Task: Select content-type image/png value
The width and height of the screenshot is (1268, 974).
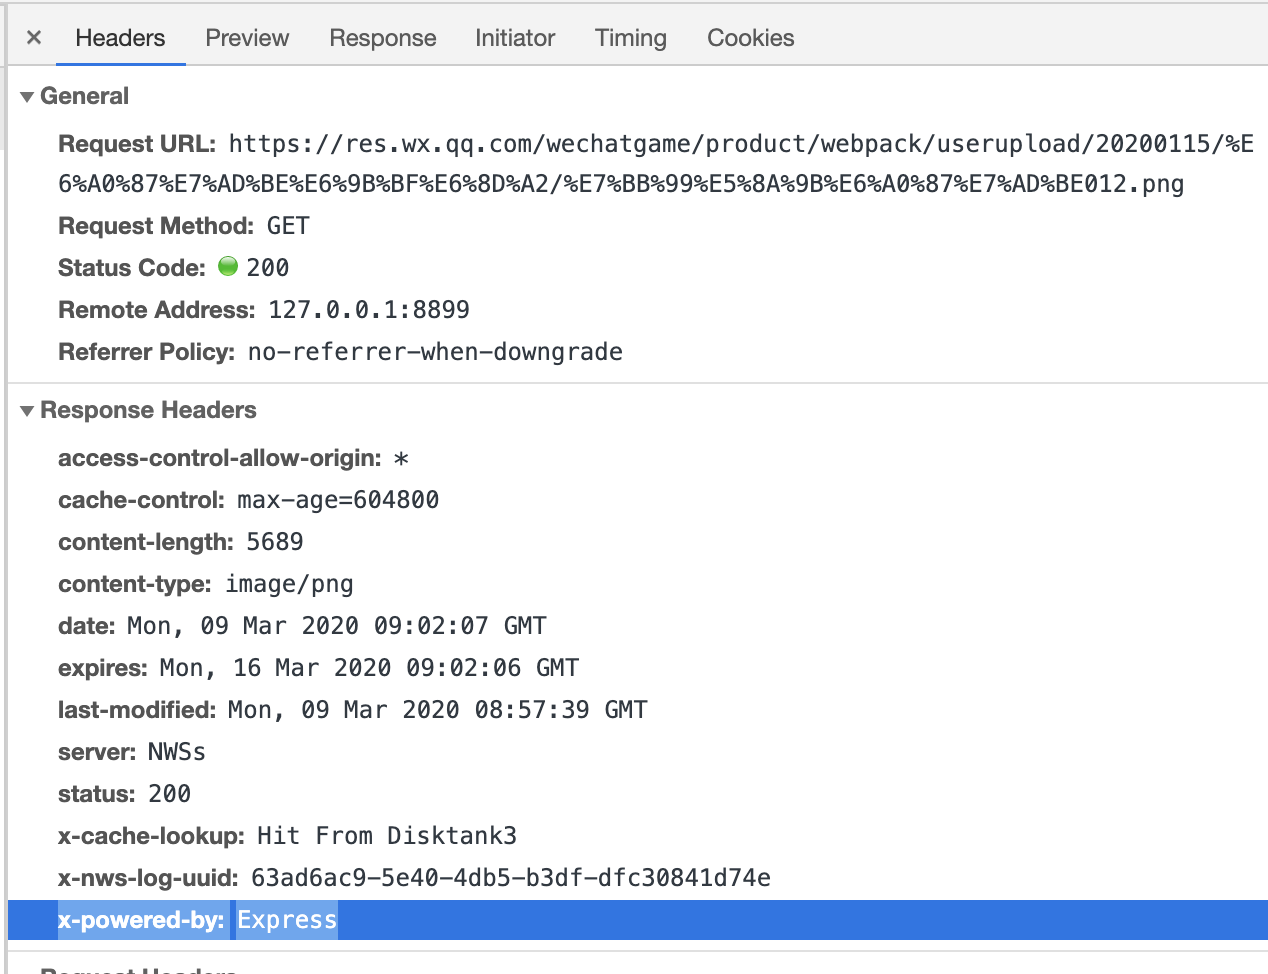Action: (289, 584)
